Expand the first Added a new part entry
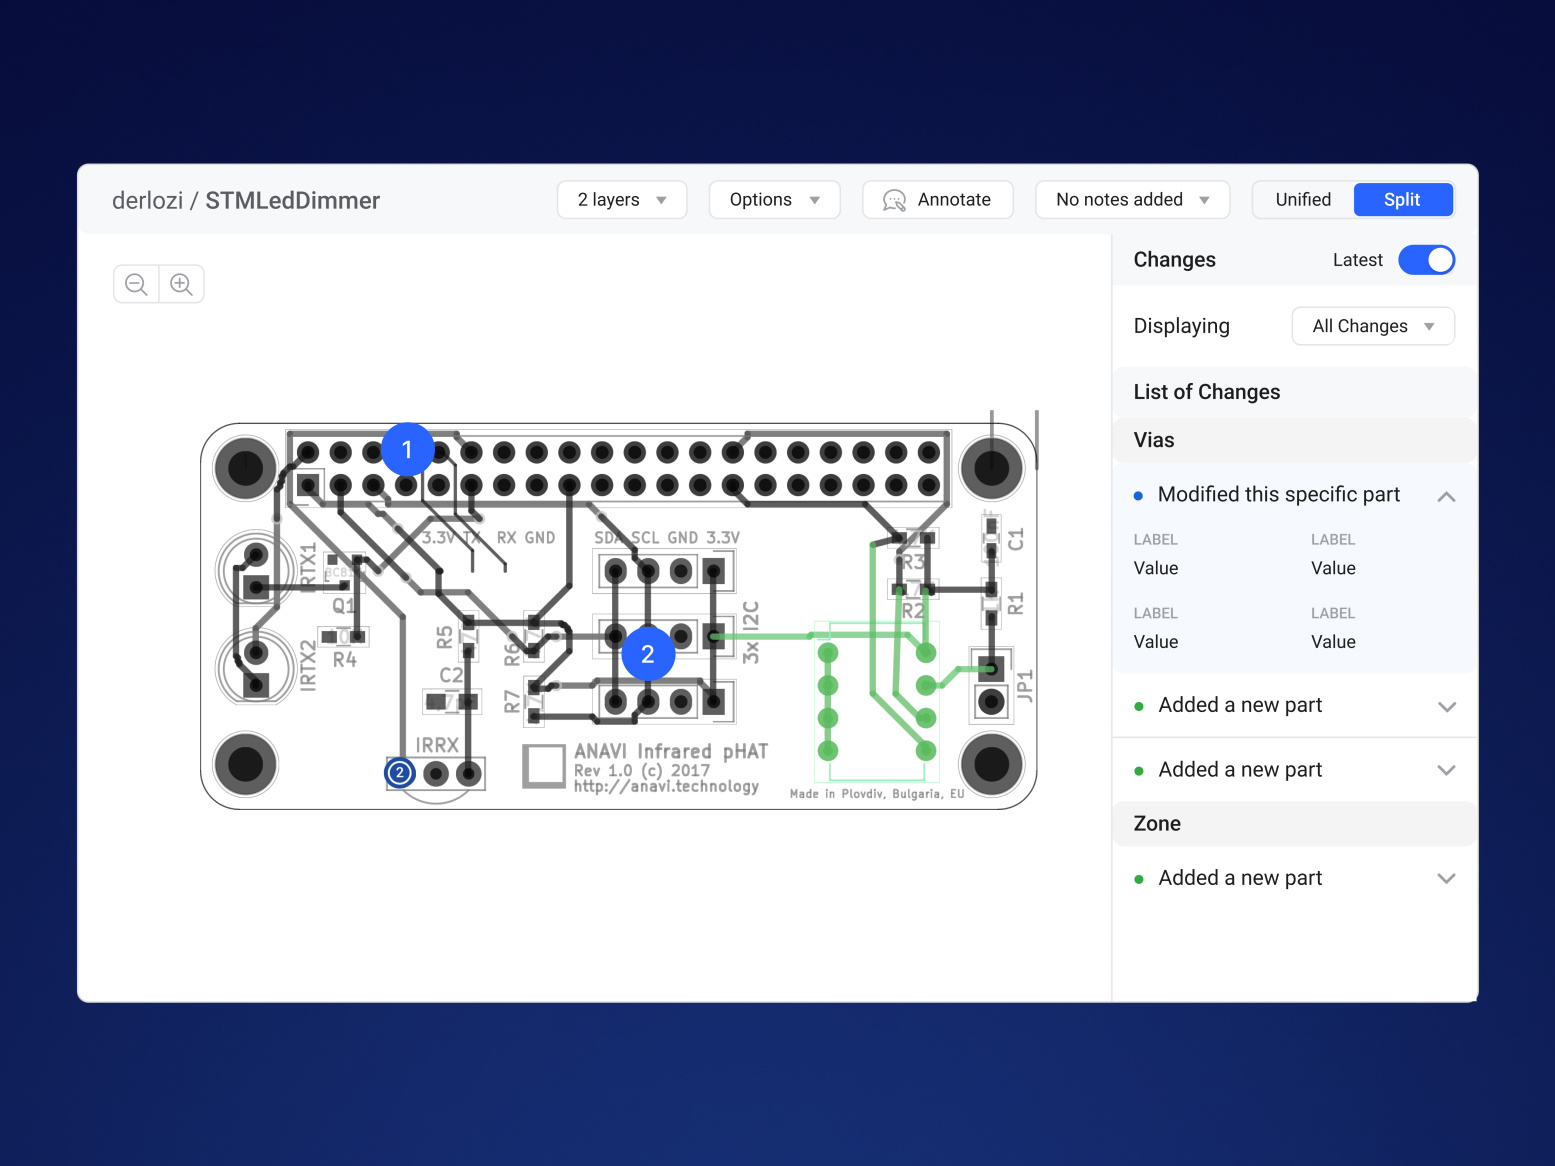 (1446, 706)
